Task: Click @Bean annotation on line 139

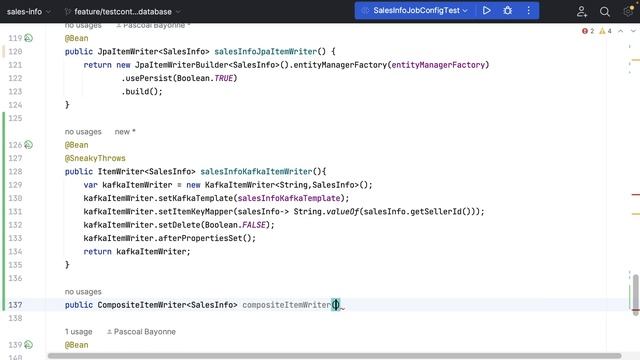Action: [76, 345]
